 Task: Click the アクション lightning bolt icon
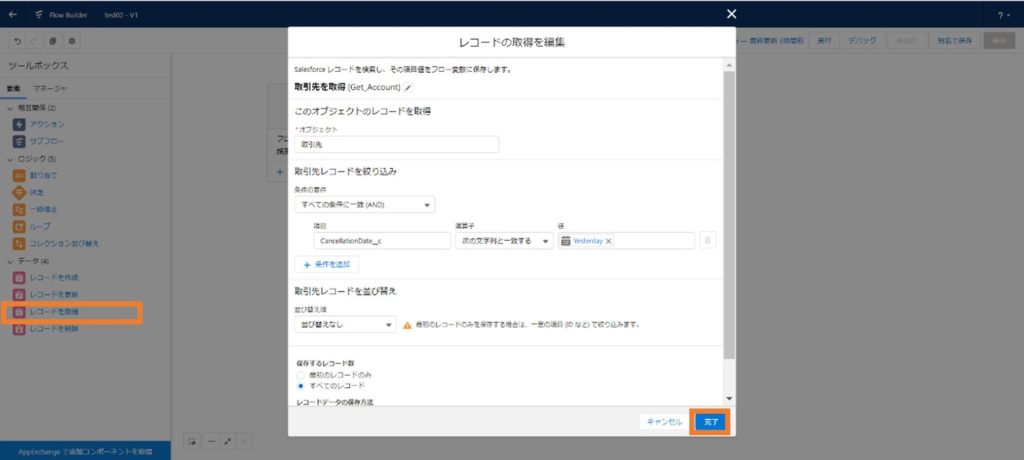pos(19,124)
